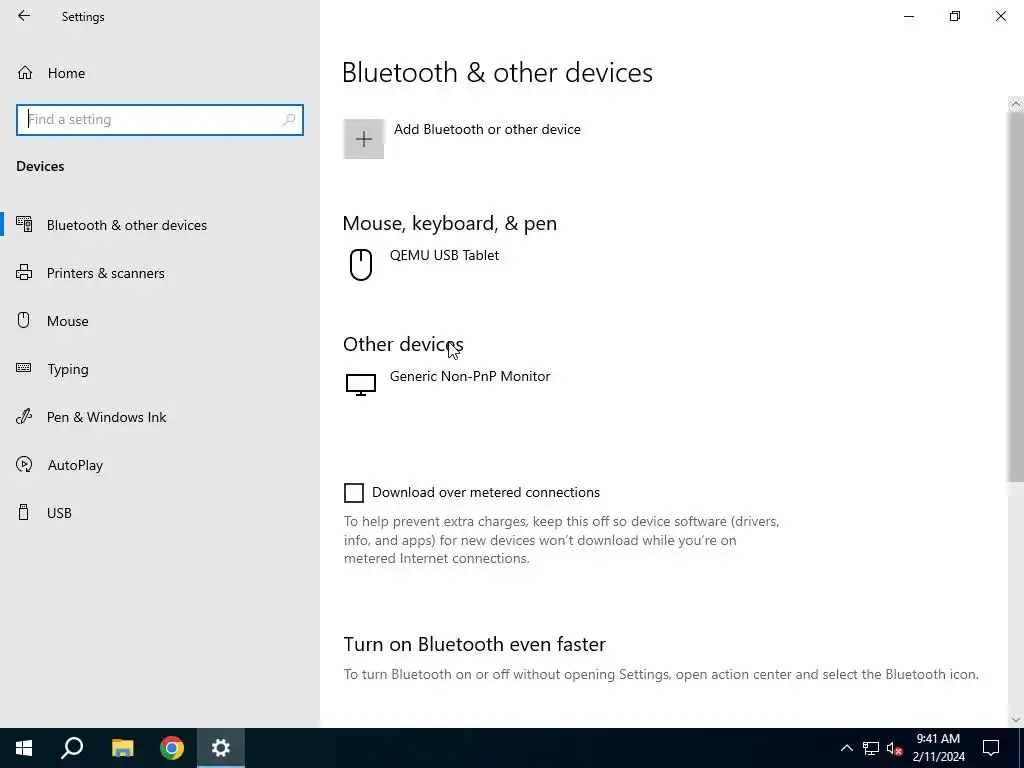Open the Action Center notifications icon

[991, 748]
